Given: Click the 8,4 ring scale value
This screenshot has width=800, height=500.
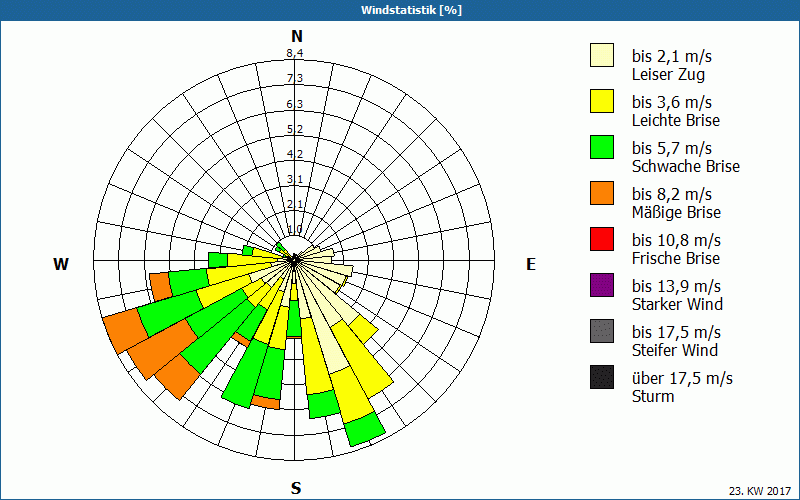Looking at the screenshot, I should pyautogui.click(x=295, y=53).
